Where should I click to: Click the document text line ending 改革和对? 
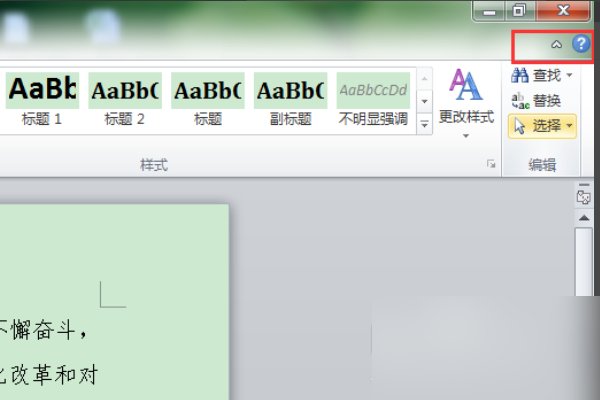[x=49, y=375]
